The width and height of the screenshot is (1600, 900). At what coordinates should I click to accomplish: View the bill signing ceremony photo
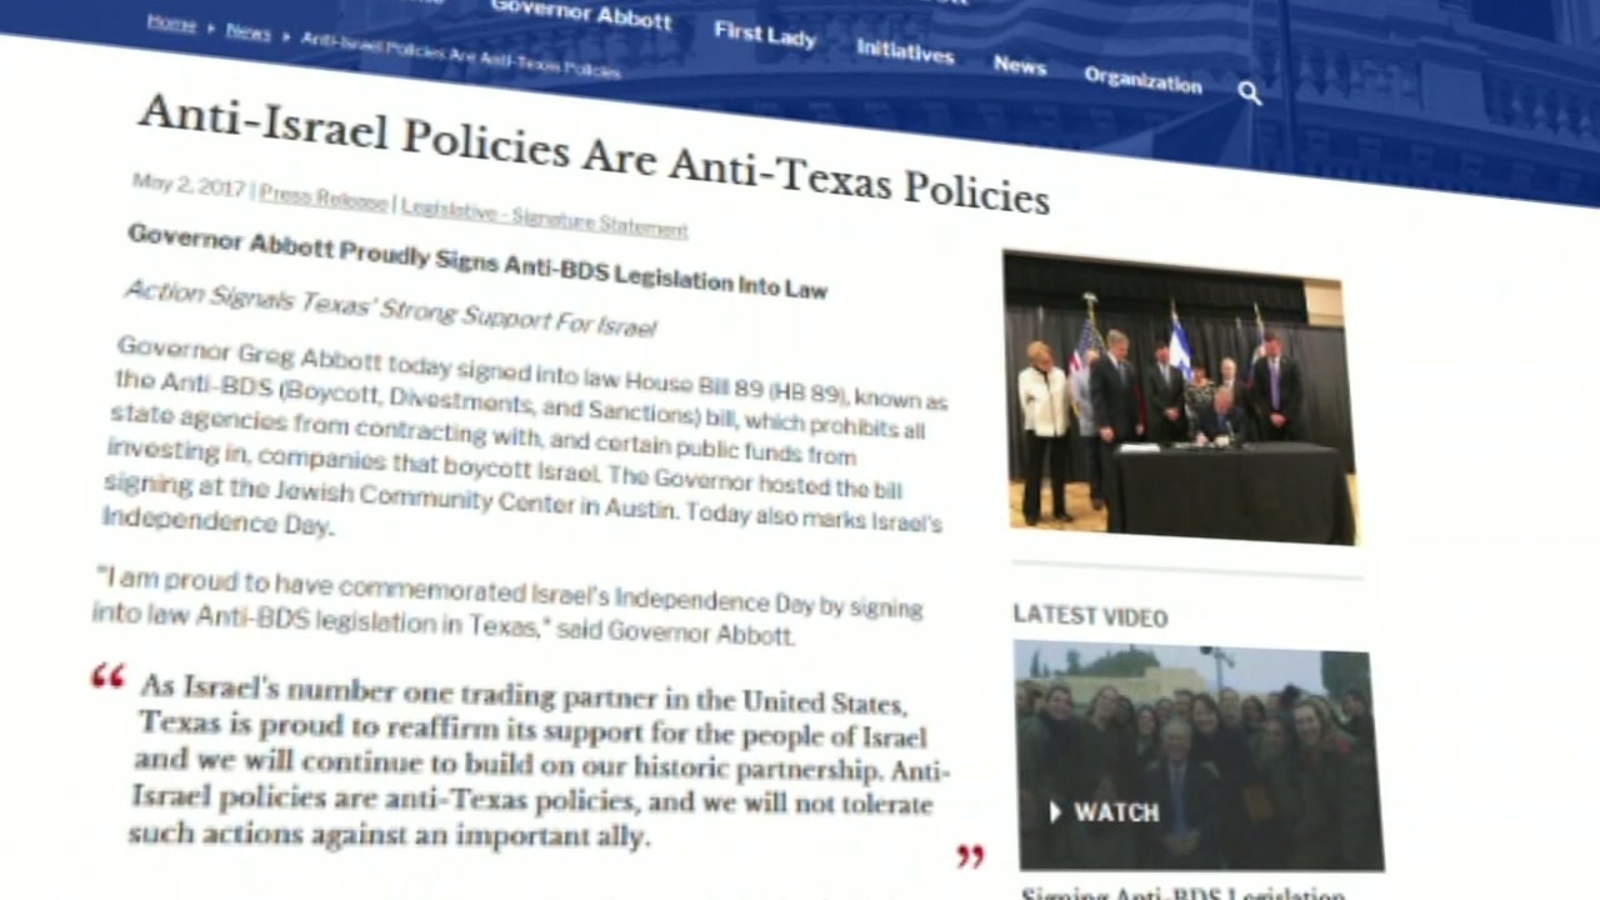pyautogui.click(x=1180, y=400)
